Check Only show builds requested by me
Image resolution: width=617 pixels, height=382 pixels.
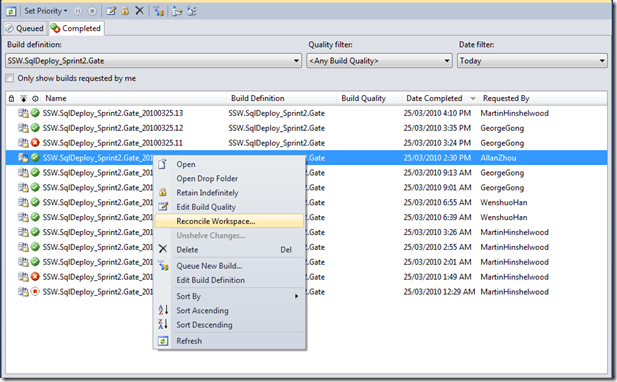[10, 78]
